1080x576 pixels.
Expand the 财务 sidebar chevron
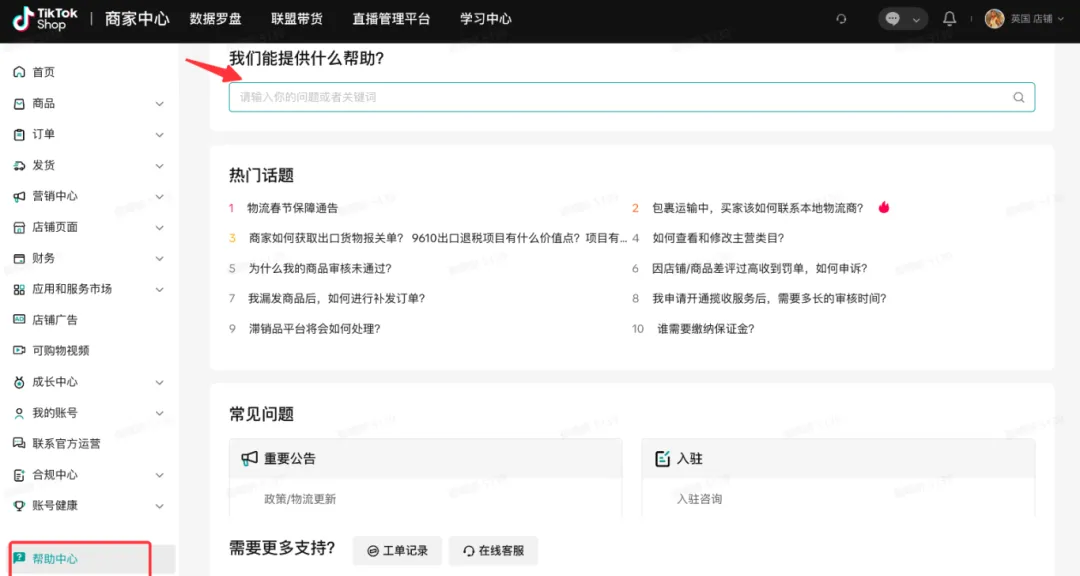coord(159,259)
